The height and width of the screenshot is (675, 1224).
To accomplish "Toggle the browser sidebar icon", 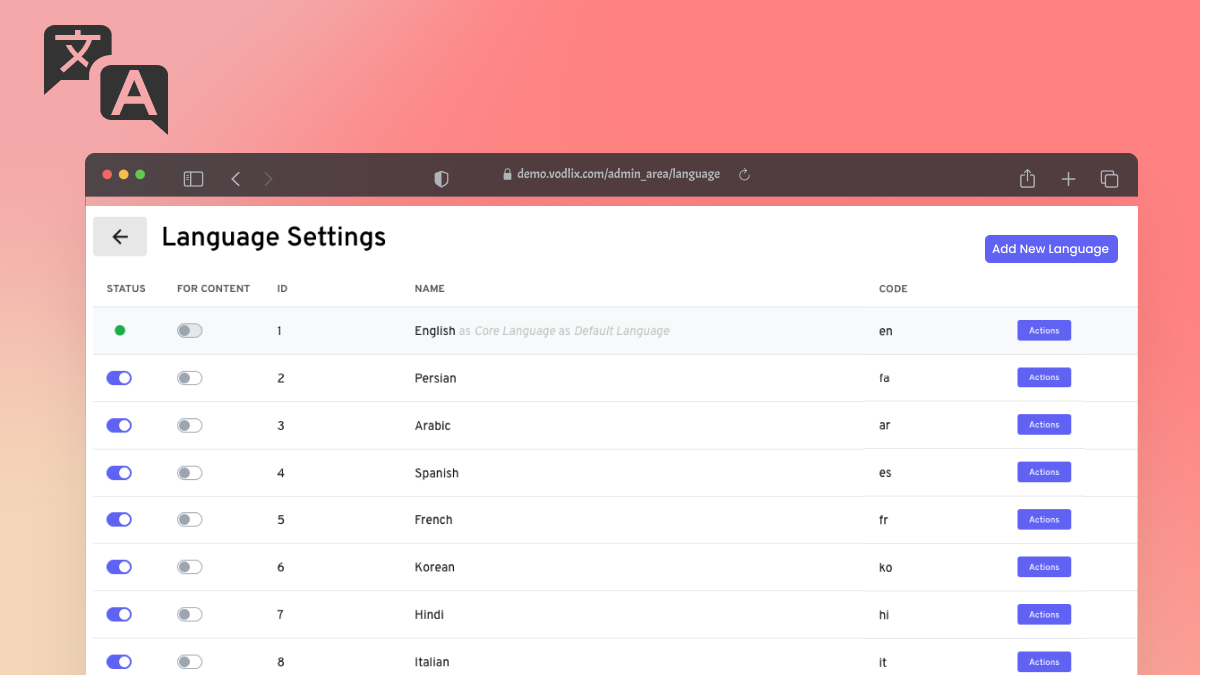I will tap(193, 179).
